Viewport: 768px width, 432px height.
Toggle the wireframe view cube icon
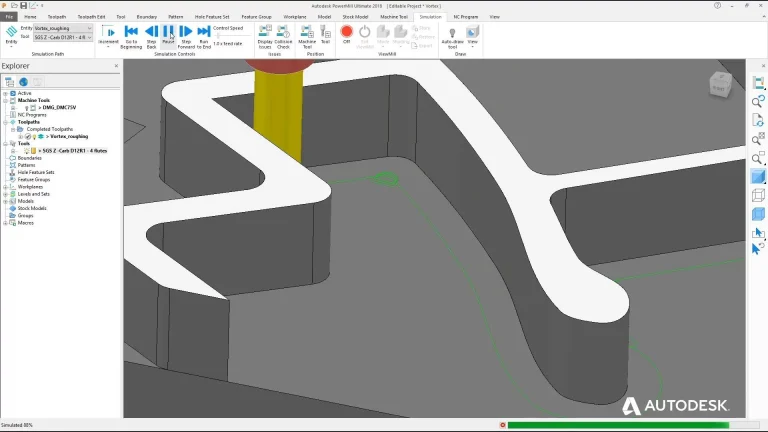click(758, 195)
